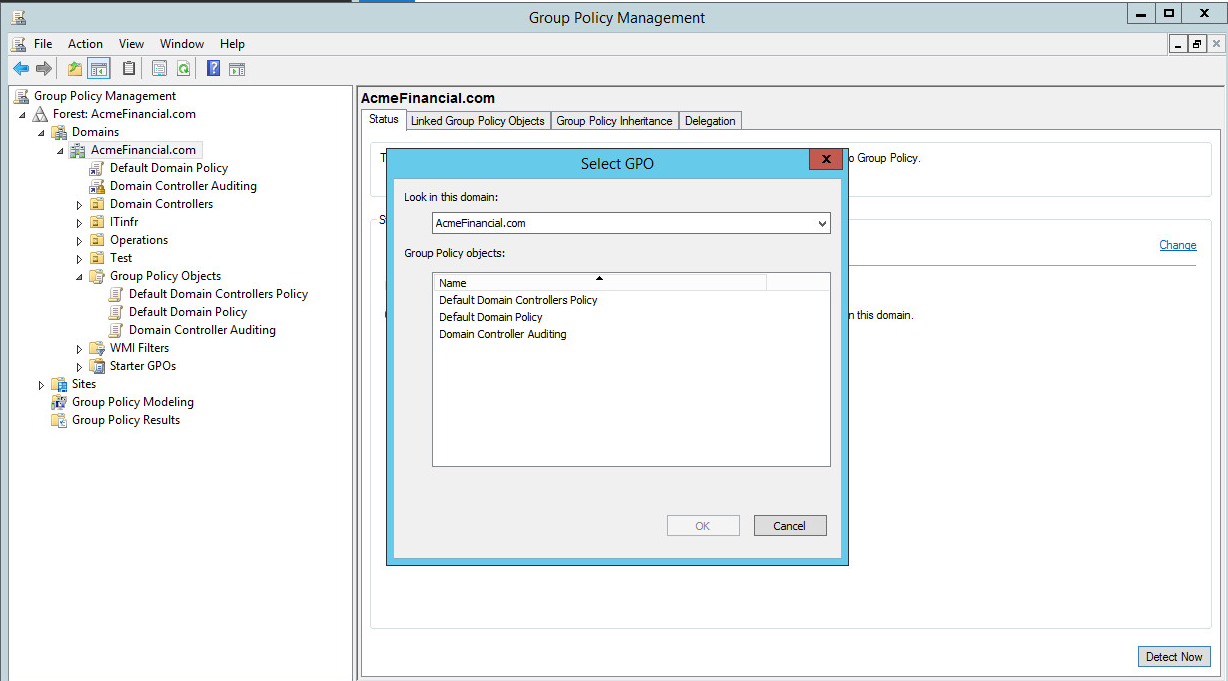The image size is (1228, 681).
Task: Expand the Domain Controllers OU node
Action: (x=80, y=205)
